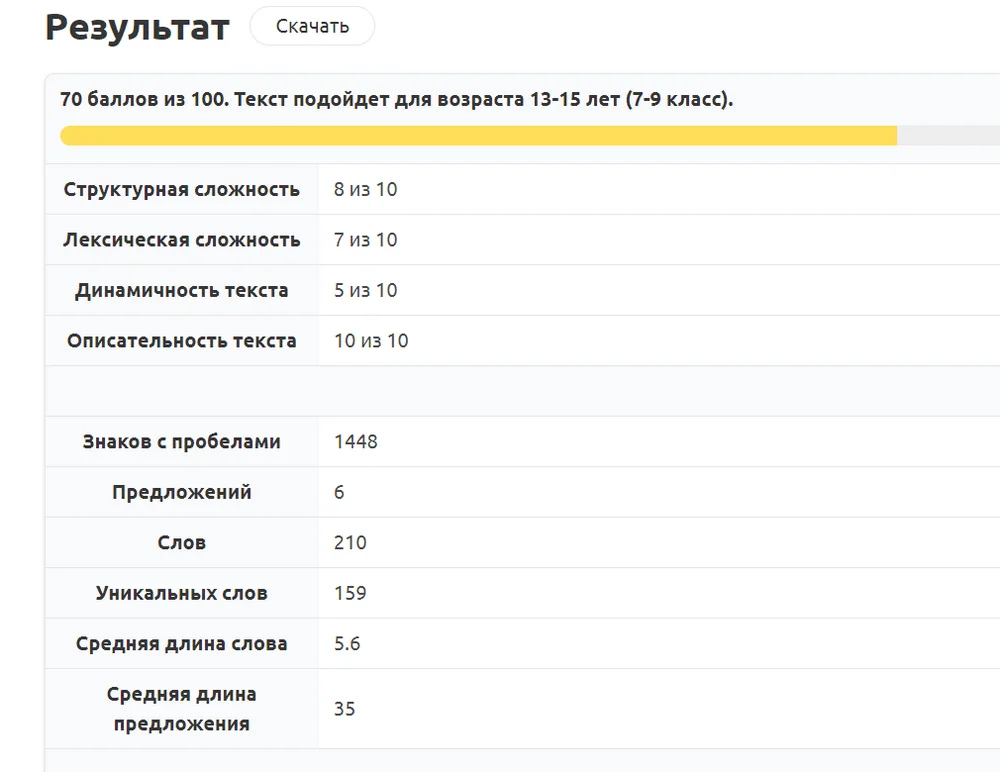Select the Структурная сложность row label
This screenshot has width=1000, height=772.
(181, 189)
